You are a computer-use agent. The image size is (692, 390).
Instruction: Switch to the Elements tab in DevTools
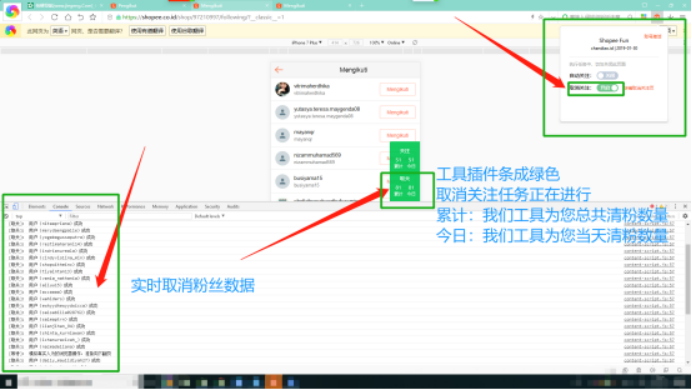coord(37,206)
